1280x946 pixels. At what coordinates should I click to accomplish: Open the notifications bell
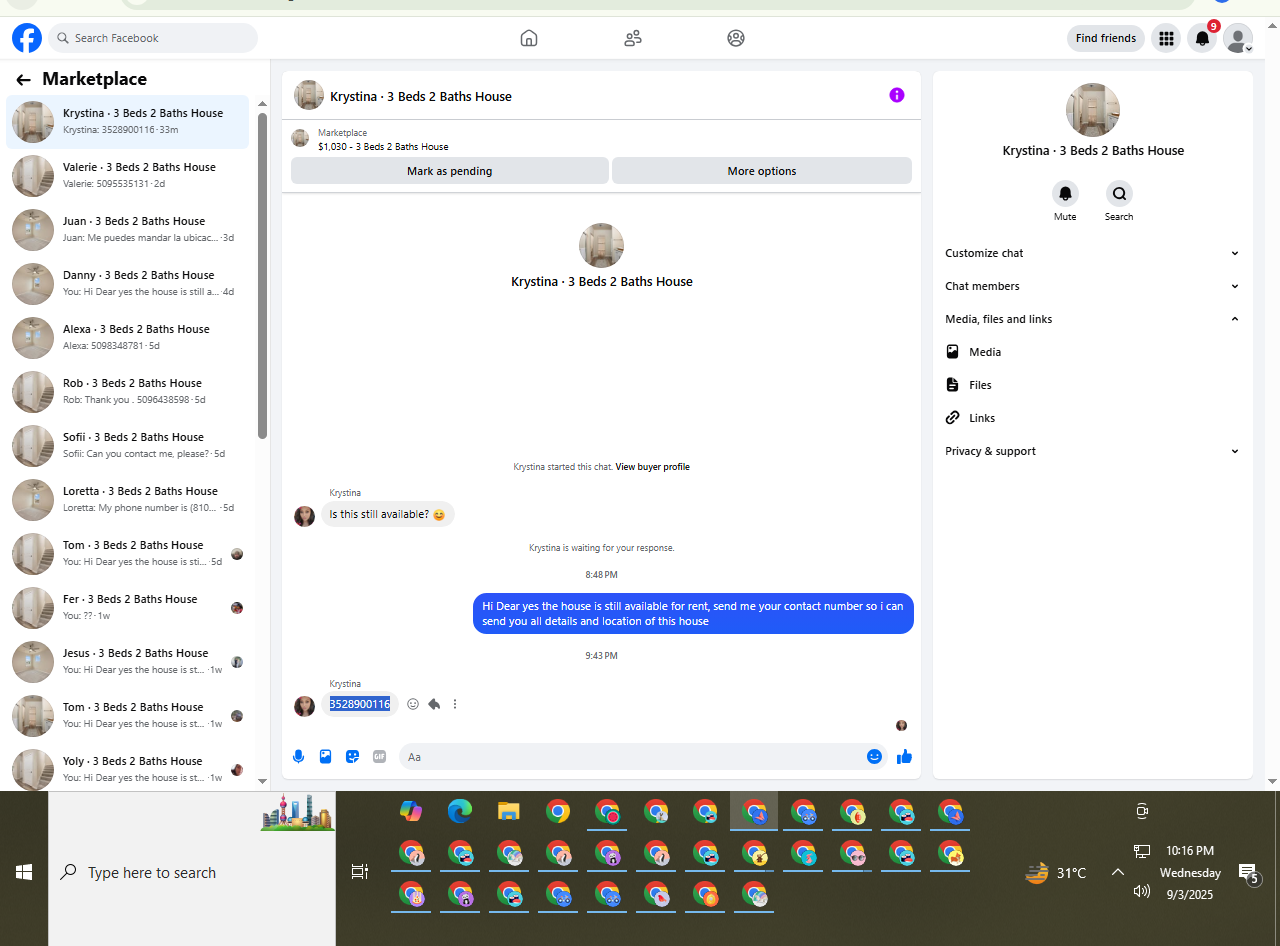[x=1202, y=38]
